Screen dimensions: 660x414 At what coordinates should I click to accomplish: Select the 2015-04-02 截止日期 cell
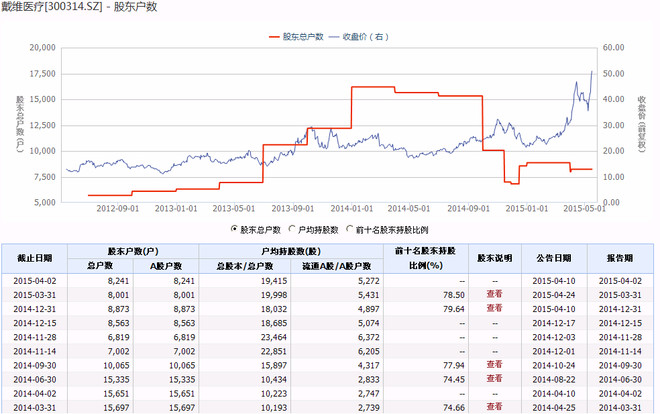pos(35,281)
